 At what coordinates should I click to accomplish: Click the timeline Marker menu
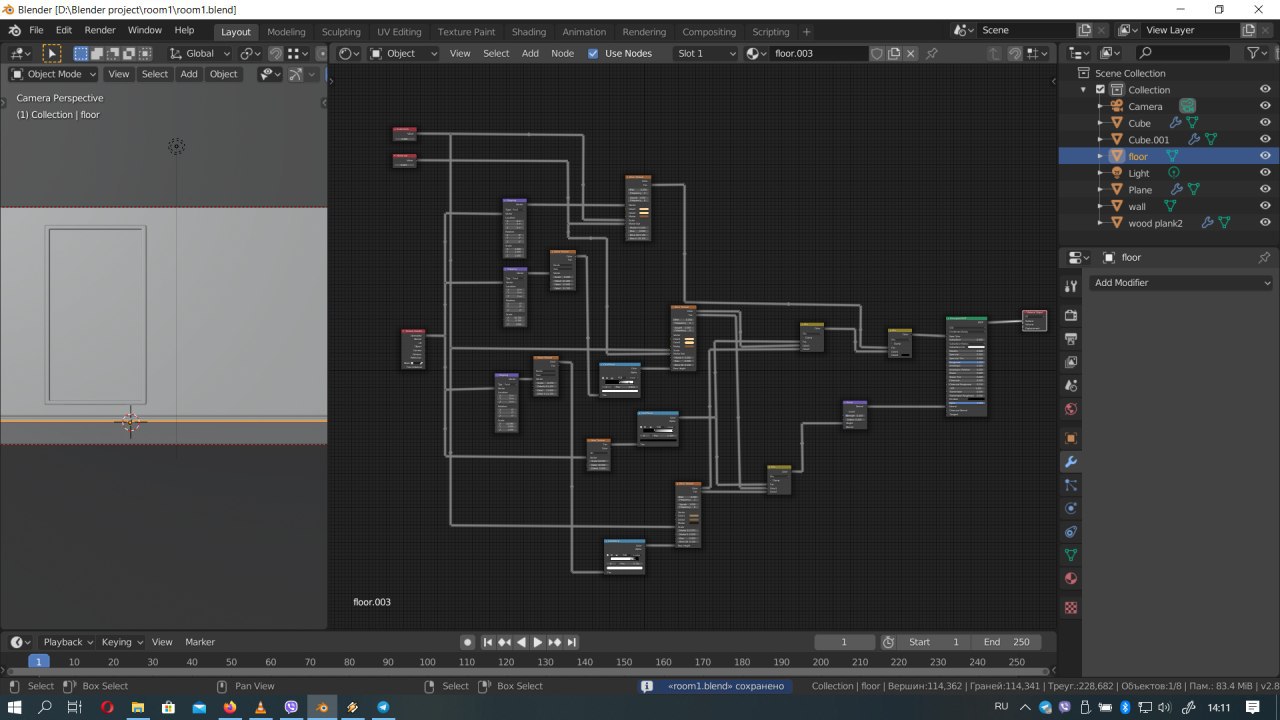click(x=200, y=642)
